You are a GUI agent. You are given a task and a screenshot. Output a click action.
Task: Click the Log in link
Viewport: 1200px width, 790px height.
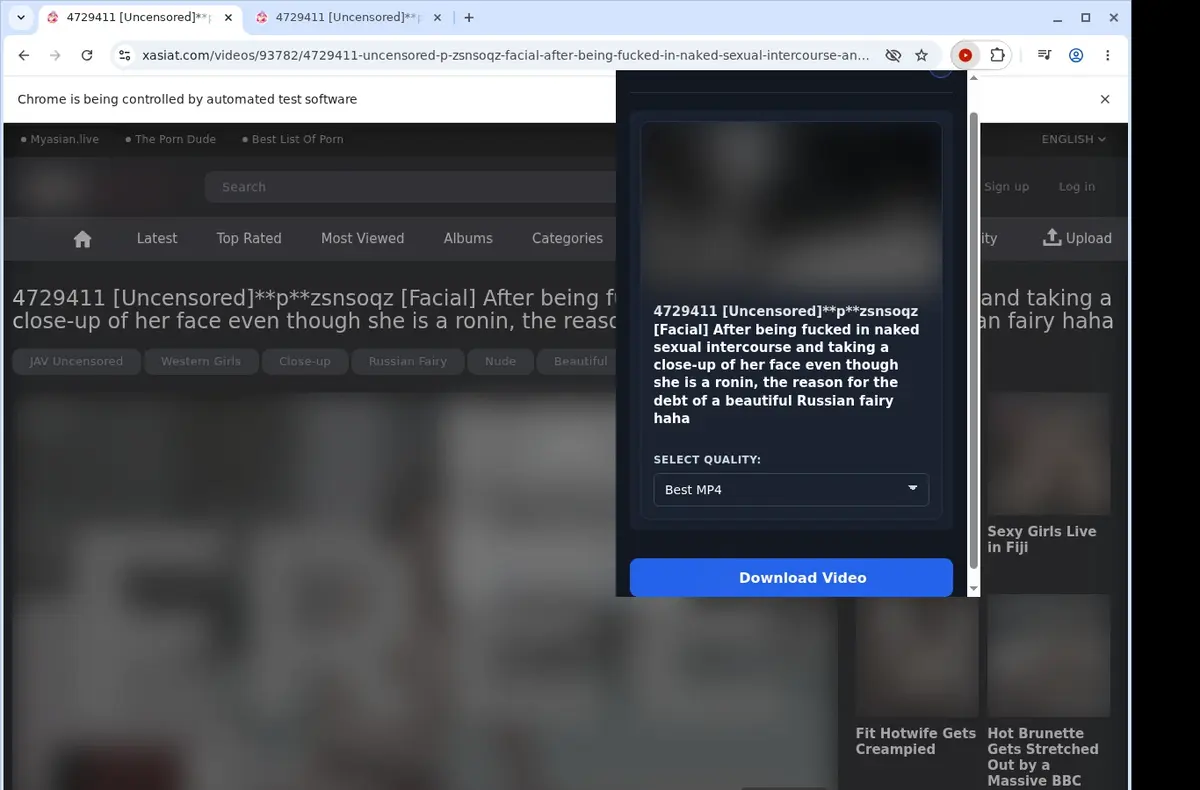coord(1077,187)
